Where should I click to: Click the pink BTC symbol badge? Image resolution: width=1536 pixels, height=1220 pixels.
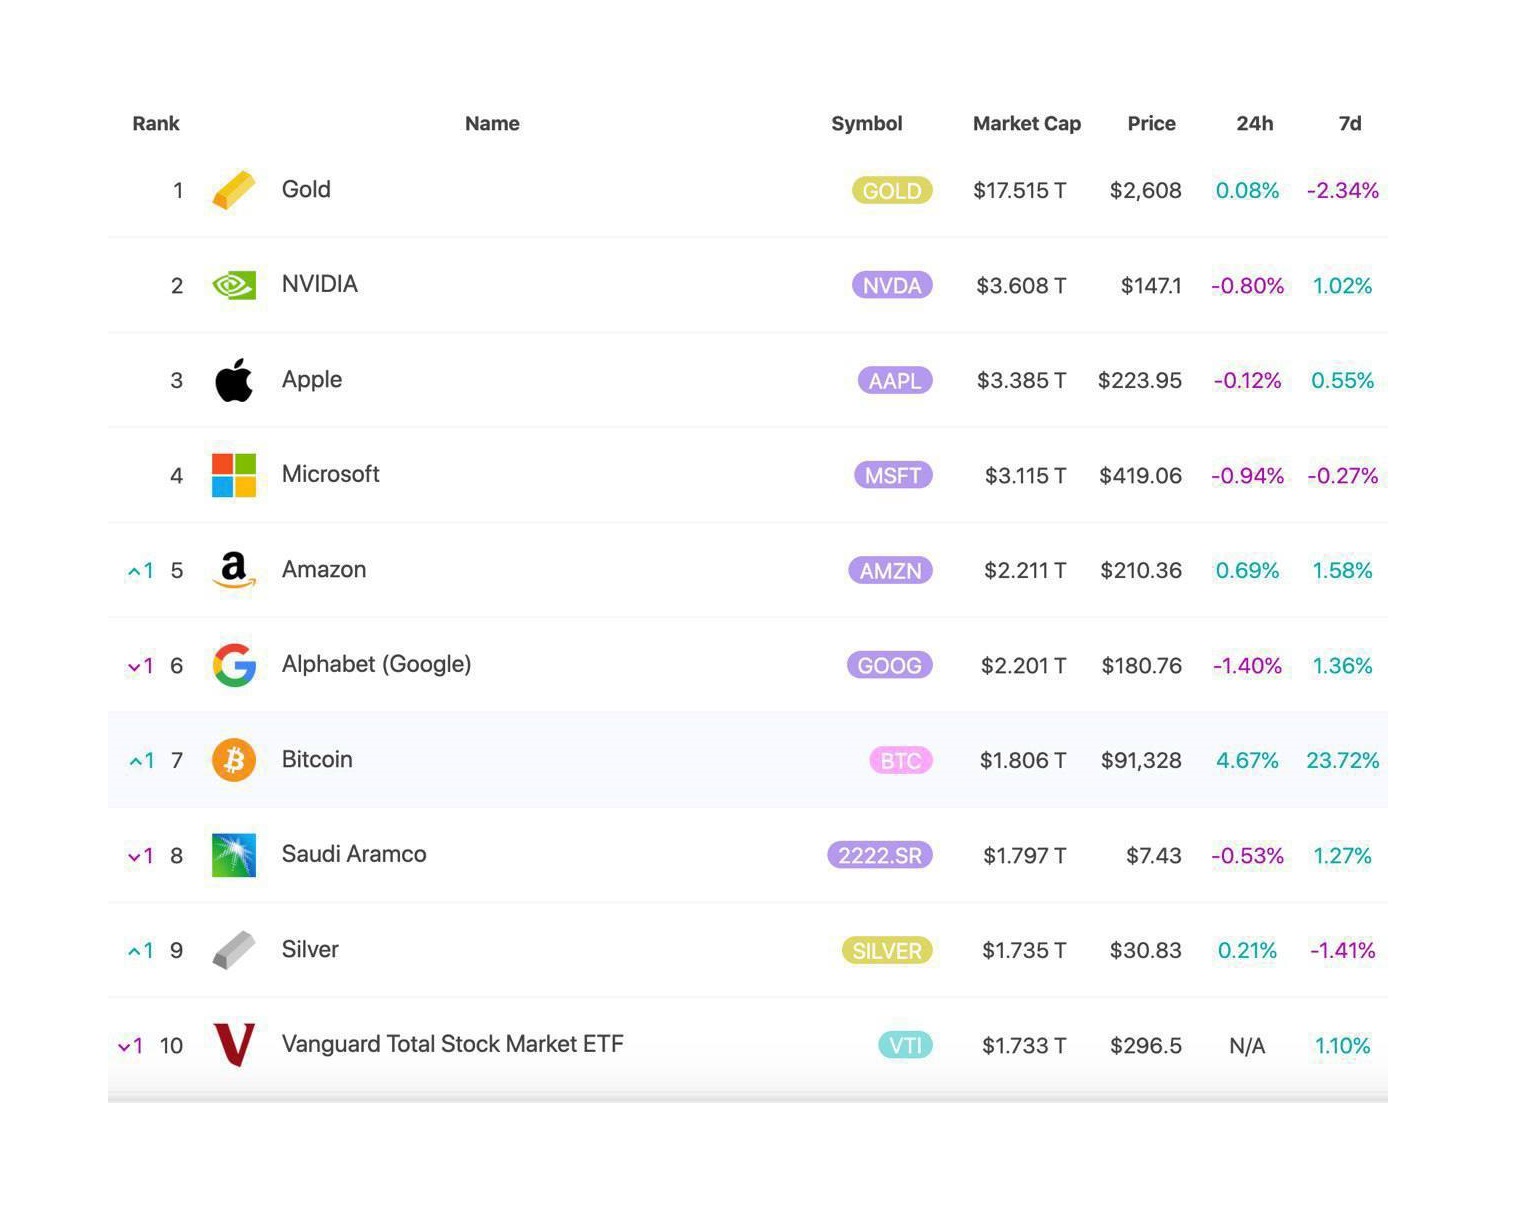[900, 761]
